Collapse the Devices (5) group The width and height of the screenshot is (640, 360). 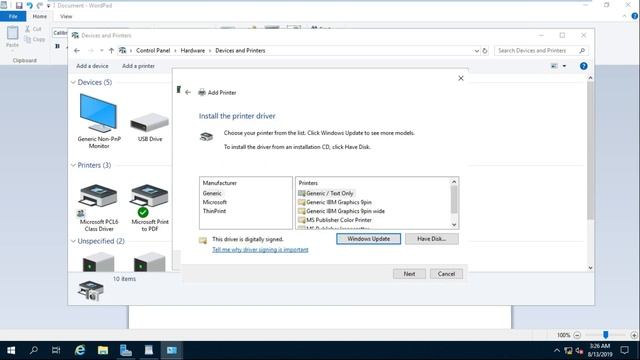click(x=73, y=82)
